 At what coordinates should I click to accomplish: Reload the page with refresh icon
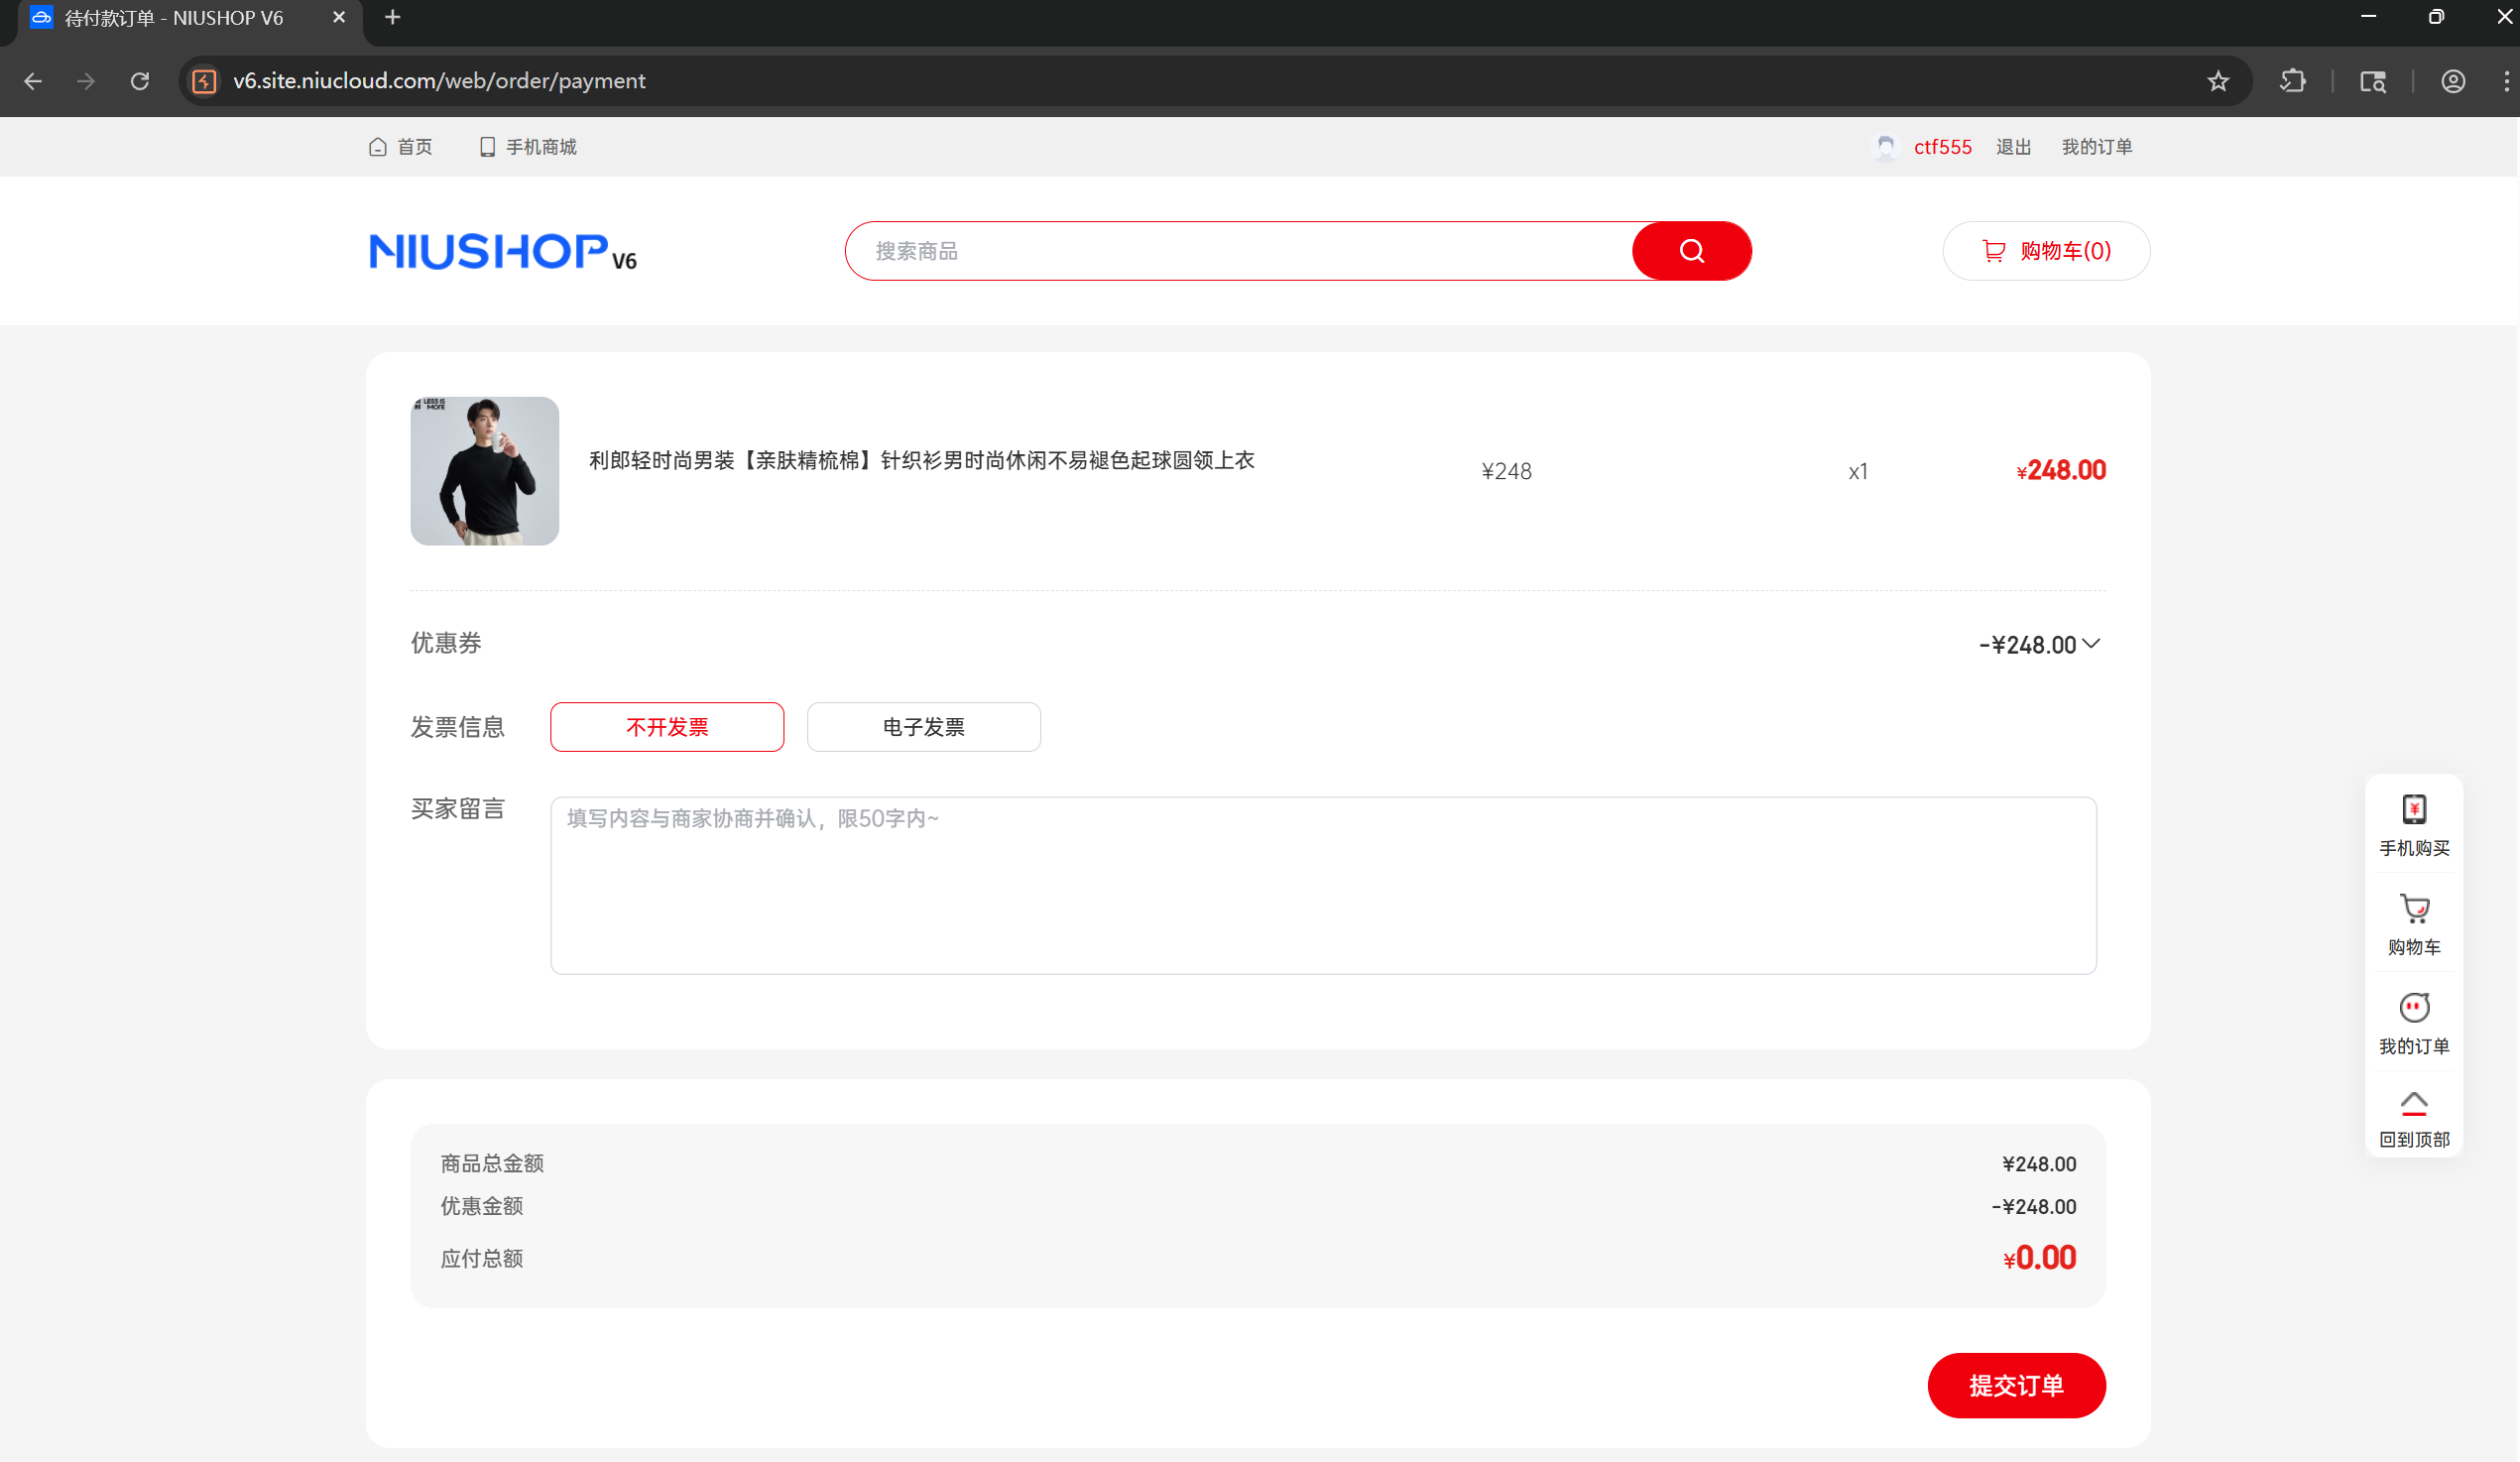[140, 81]
